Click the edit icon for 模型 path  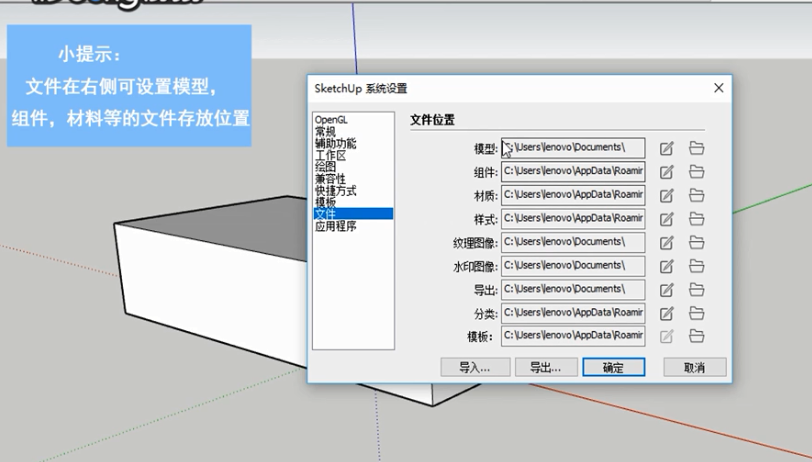[666, 148]
